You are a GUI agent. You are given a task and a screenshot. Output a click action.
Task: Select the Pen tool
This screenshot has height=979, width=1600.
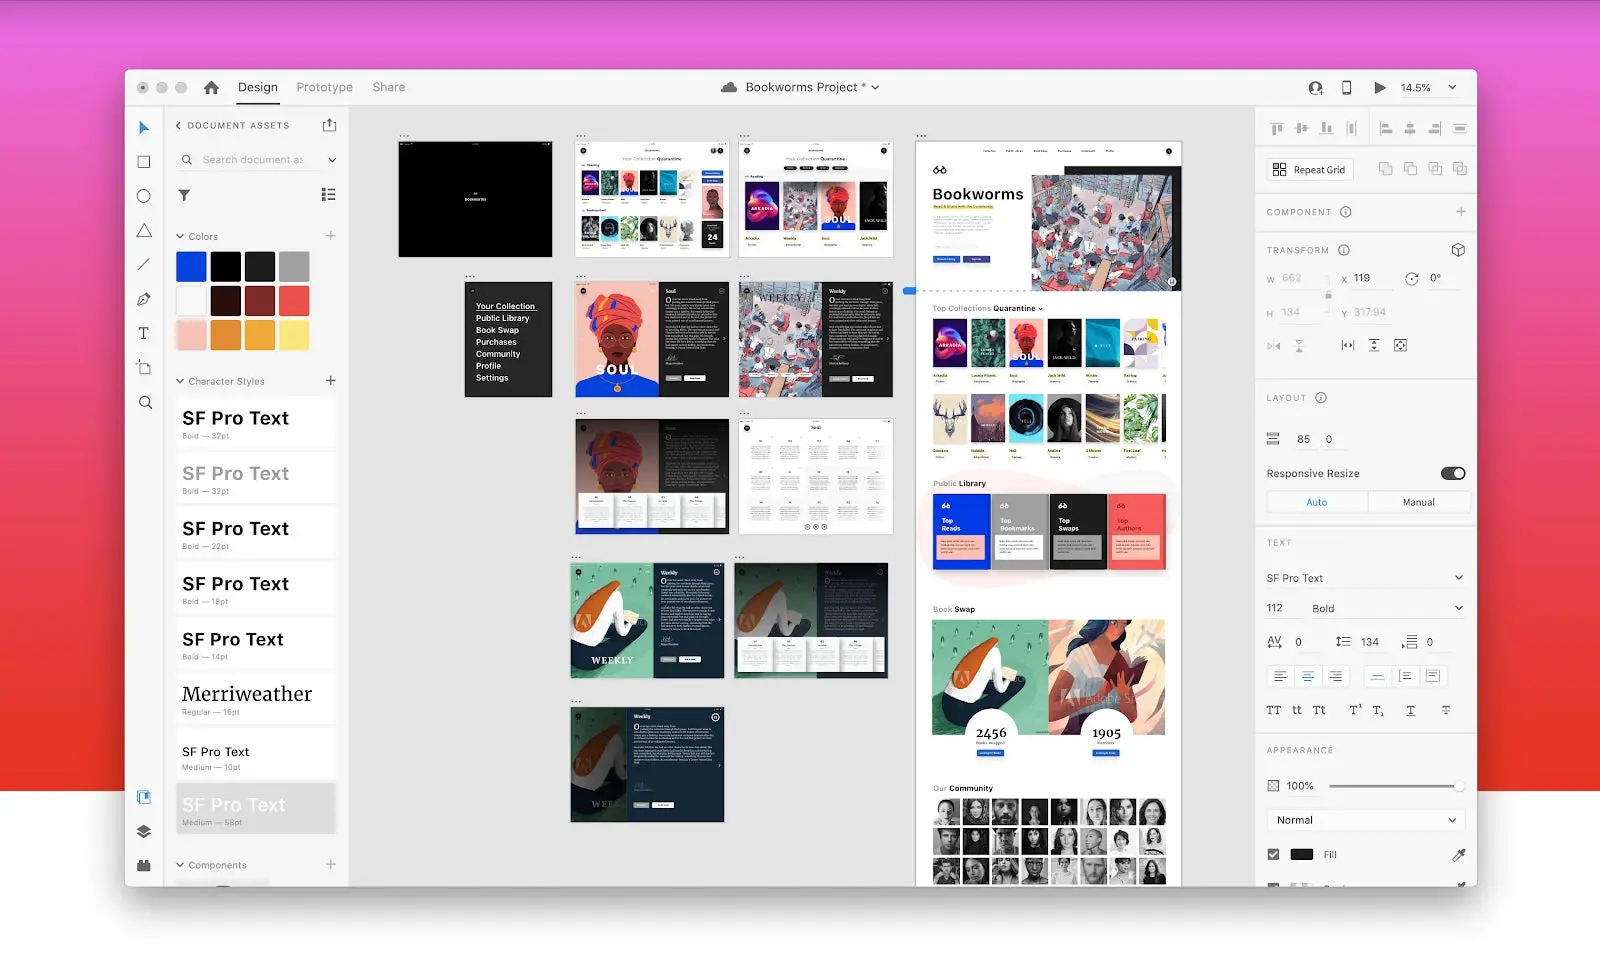pyautogui.click(x=144, y=299)
